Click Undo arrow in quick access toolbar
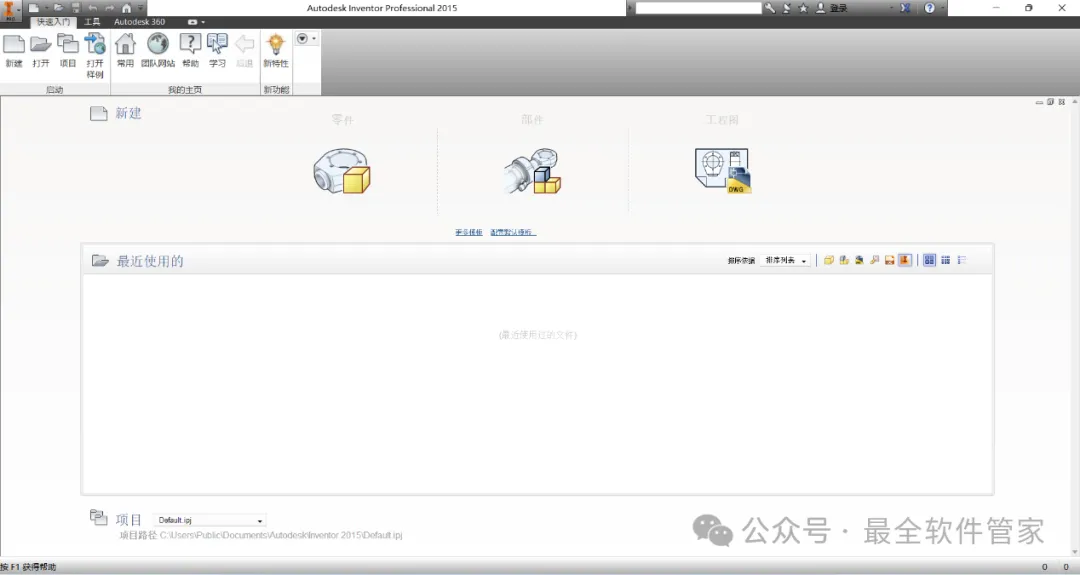Viewport: 1080px width, 575px height. [x=92, y=8]
